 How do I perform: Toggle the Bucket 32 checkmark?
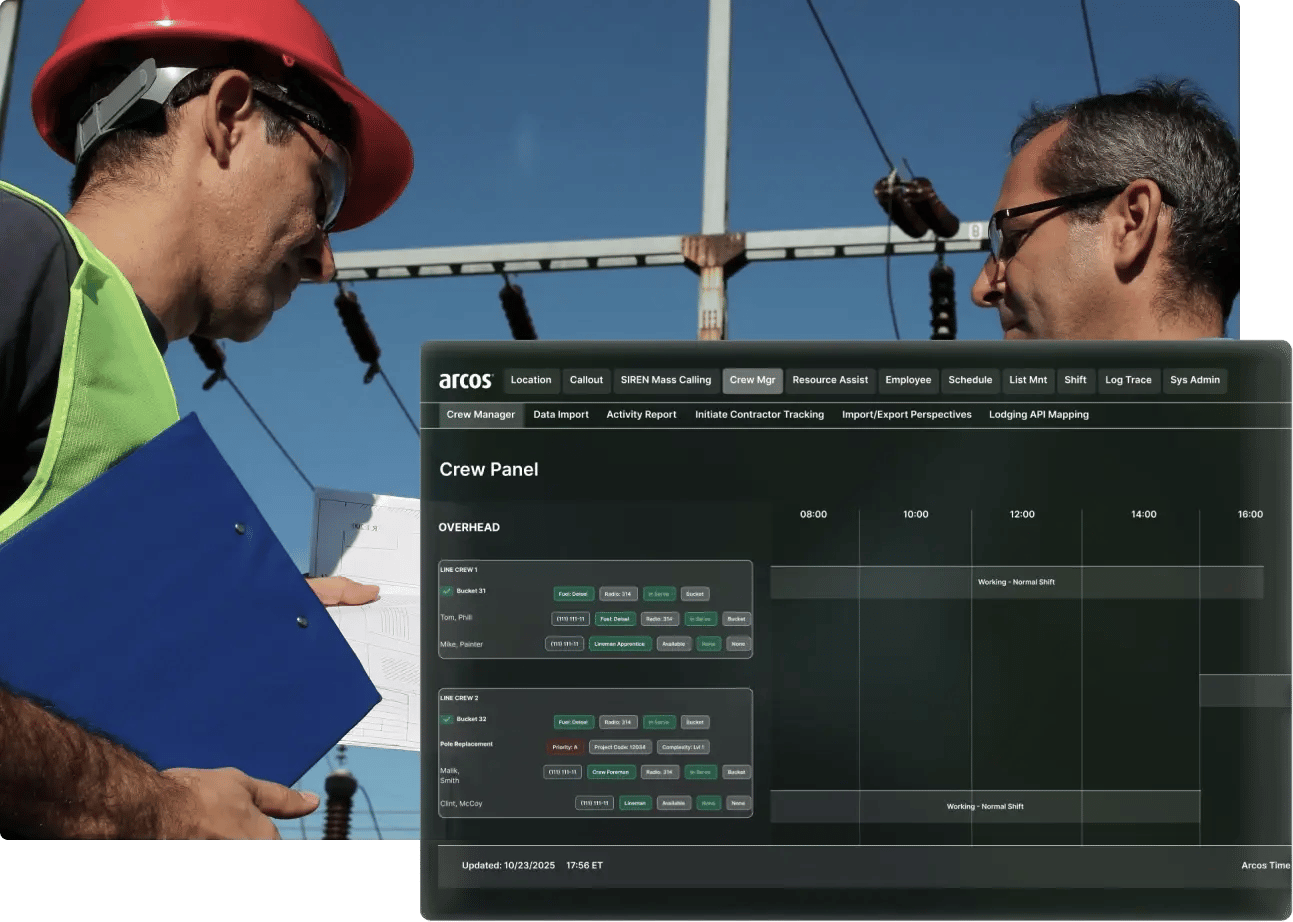pyautogui.click(x=446, y=719)
